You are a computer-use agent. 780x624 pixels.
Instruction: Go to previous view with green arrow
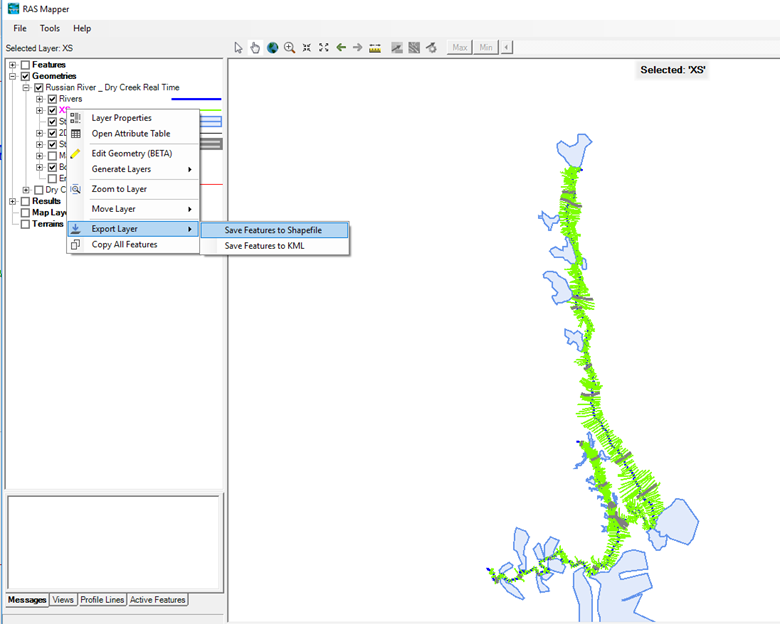coord(341,47)
